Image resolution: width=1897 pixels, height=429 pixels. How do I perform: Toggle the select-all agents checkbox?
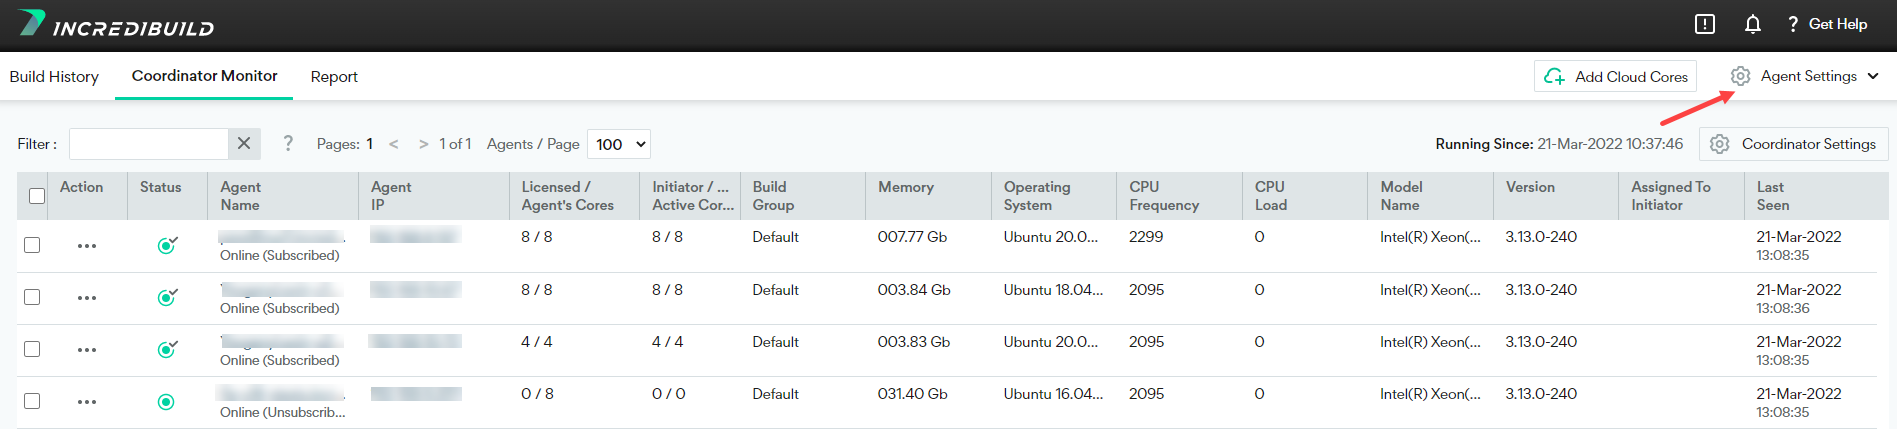click(37, 196)
